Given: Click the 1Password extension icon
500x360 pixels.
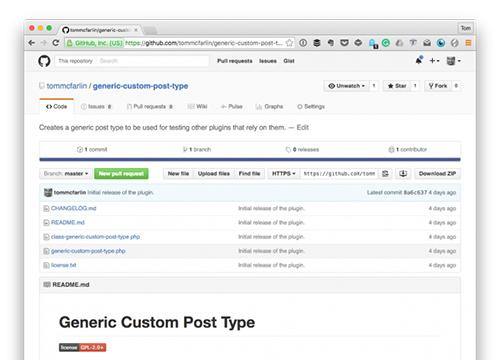Looking at the screenshot, I should (x=303, y=43).
